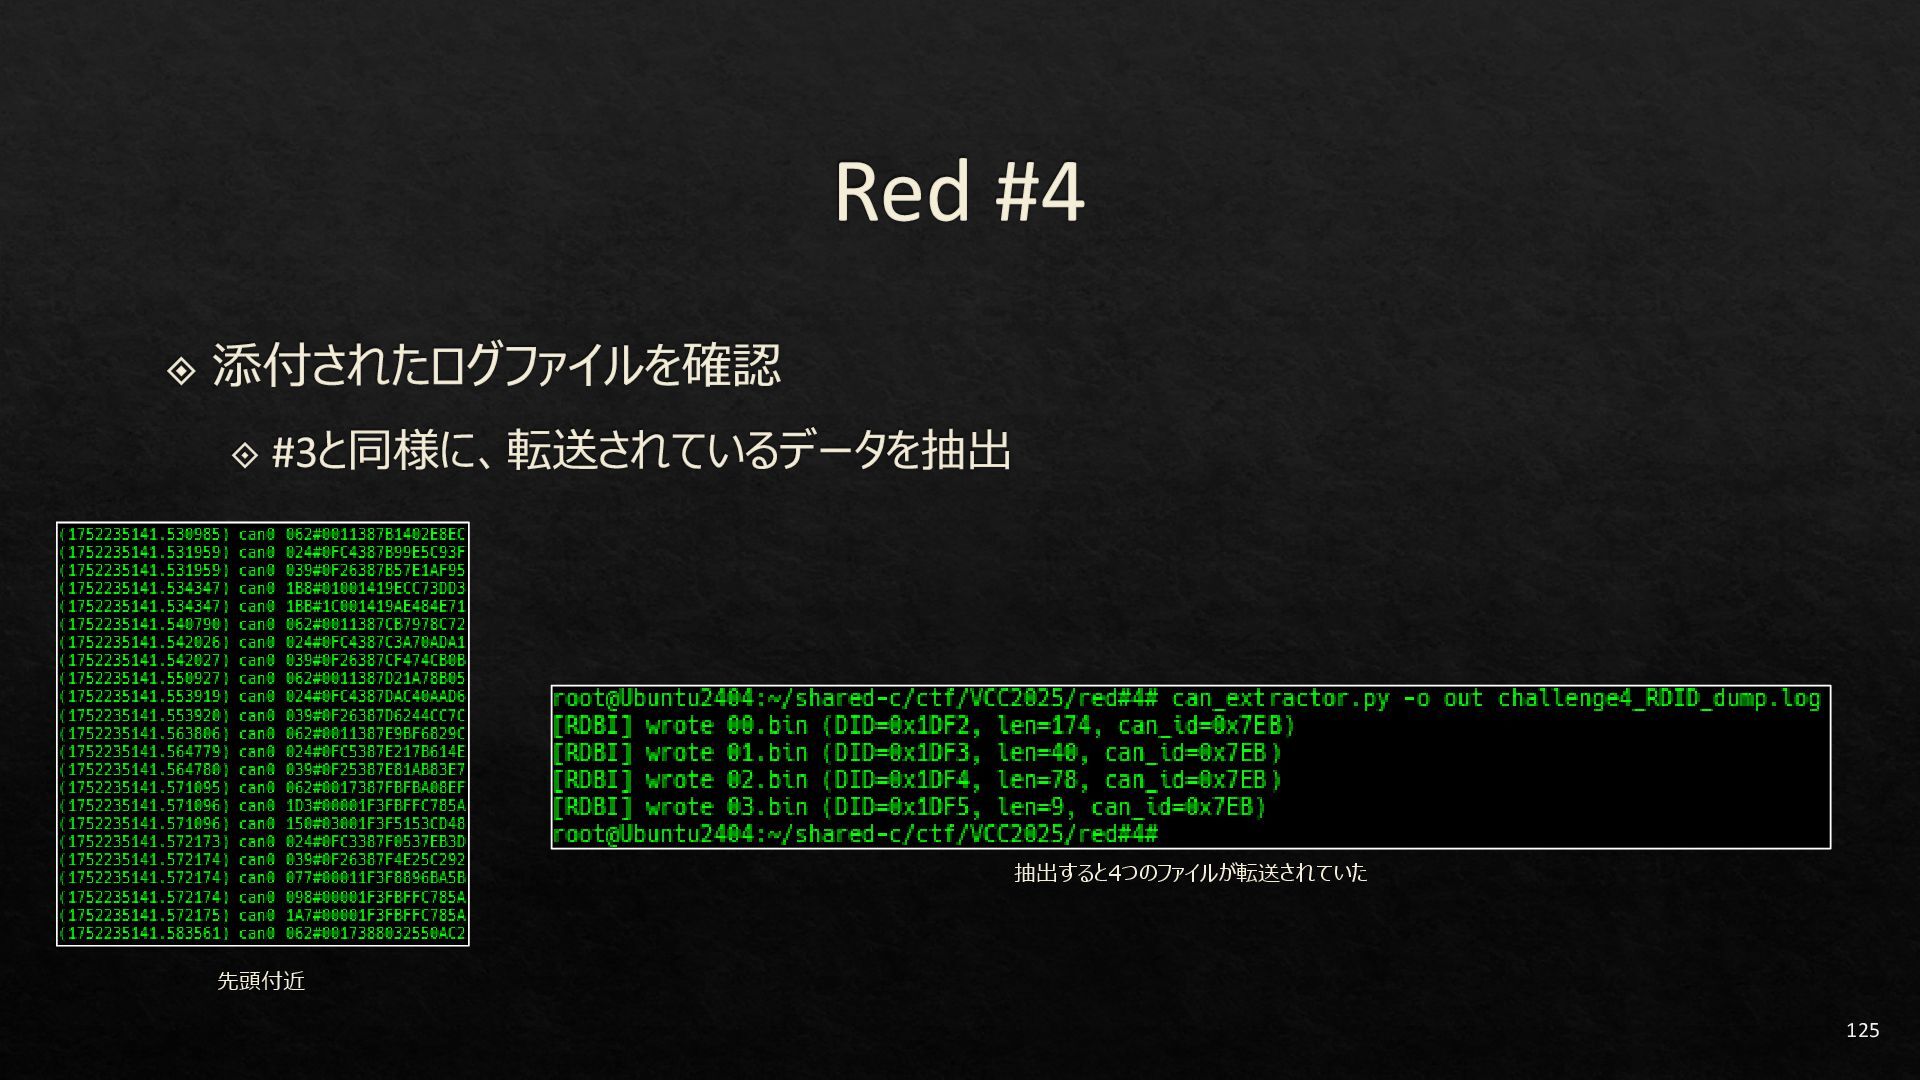Click the CAN log dump screenshot
The image size is (1920, 1080).
pyautogui.click(x=262, y=733)
